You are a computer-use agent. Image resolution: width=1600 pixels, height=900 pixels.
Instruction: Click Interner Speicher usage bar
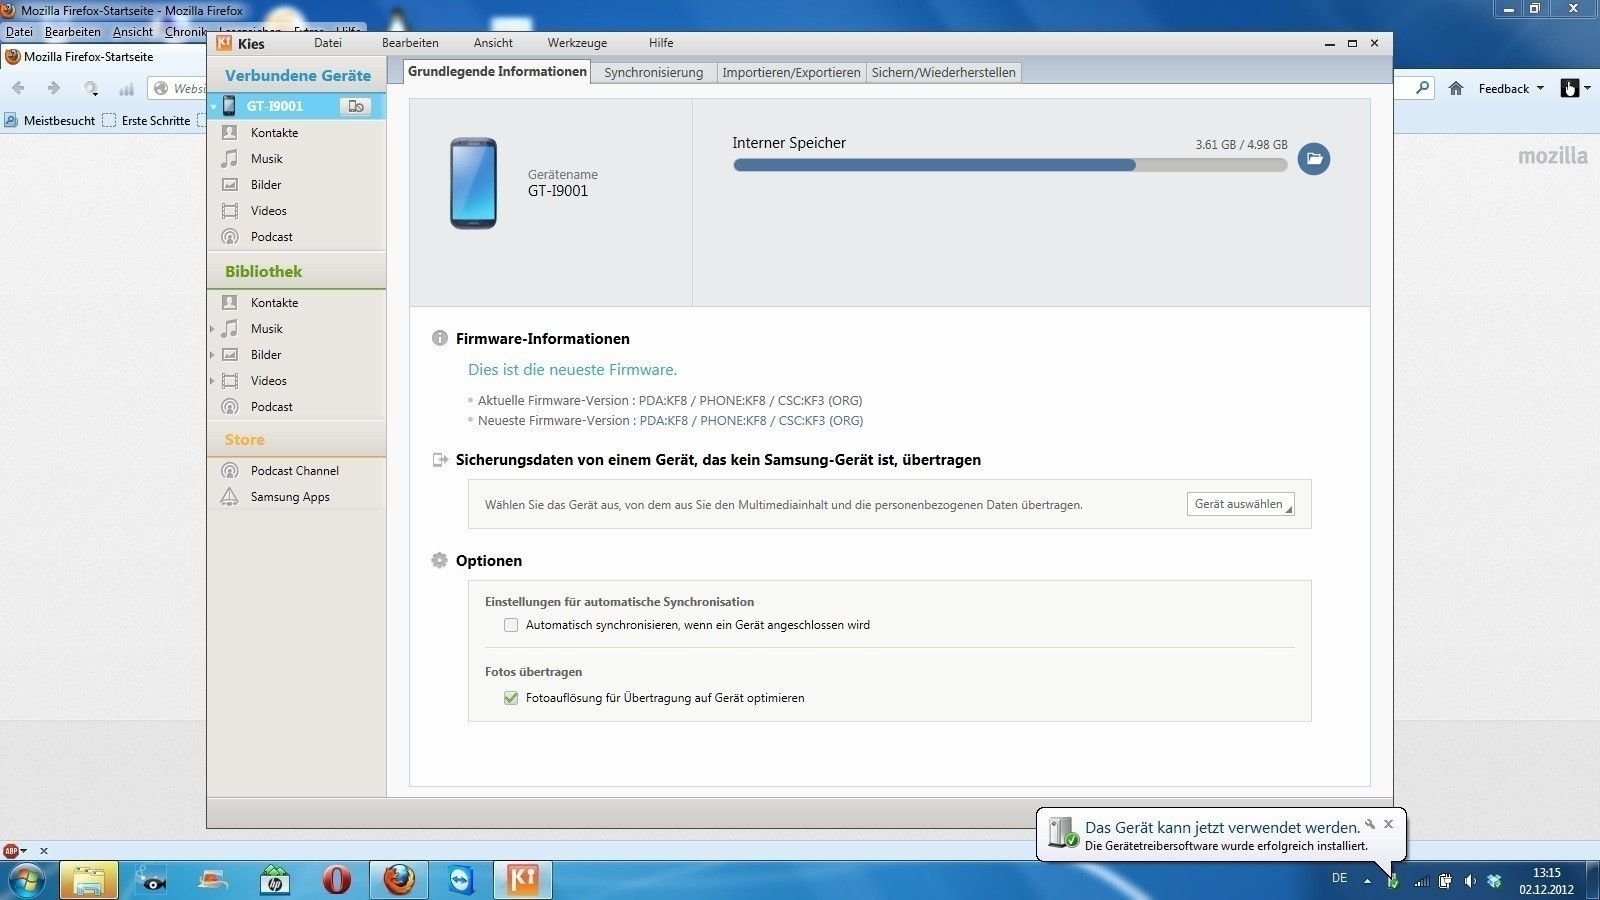pyautogui.click(x=1010, y=165)
